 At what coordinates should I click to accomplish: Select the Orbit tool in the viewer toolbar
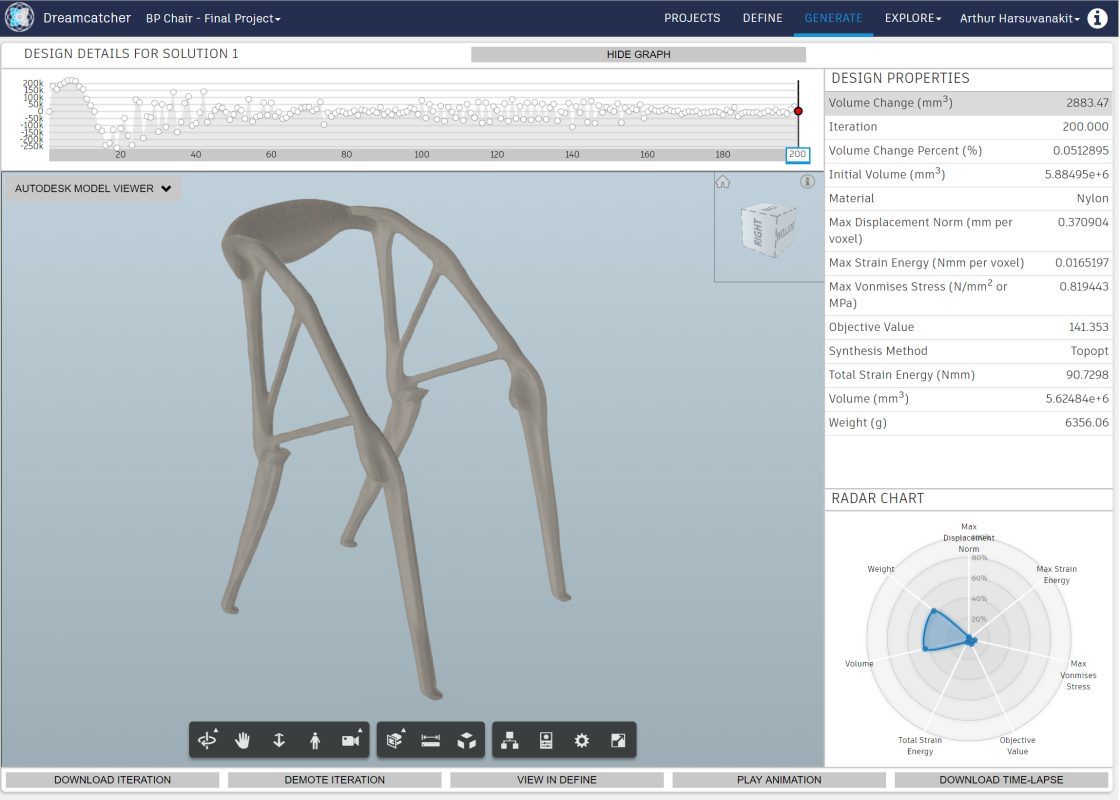click(208, 740)
